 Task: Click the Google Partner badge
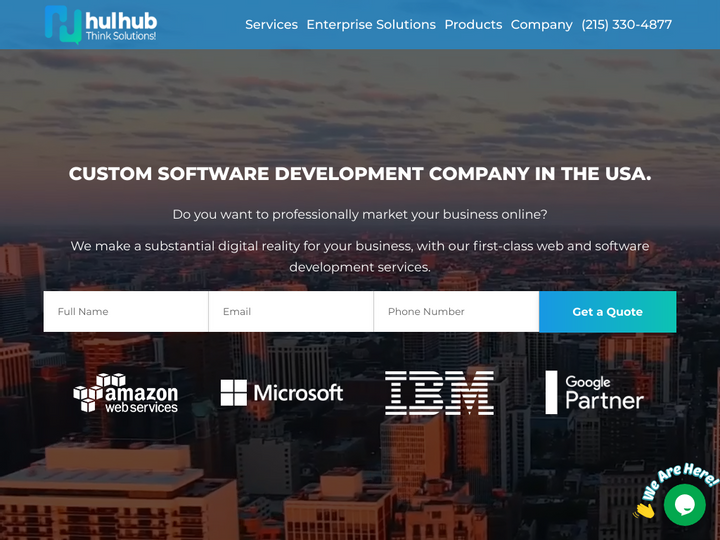point(595,392)
